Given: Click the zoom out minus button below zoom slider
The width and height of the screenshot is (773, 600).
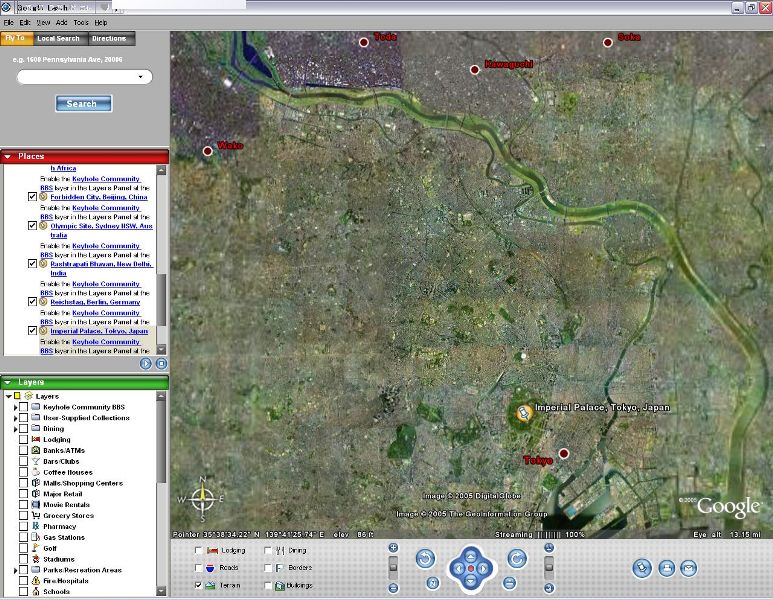Looking at the screenshot, I should 393,588.
